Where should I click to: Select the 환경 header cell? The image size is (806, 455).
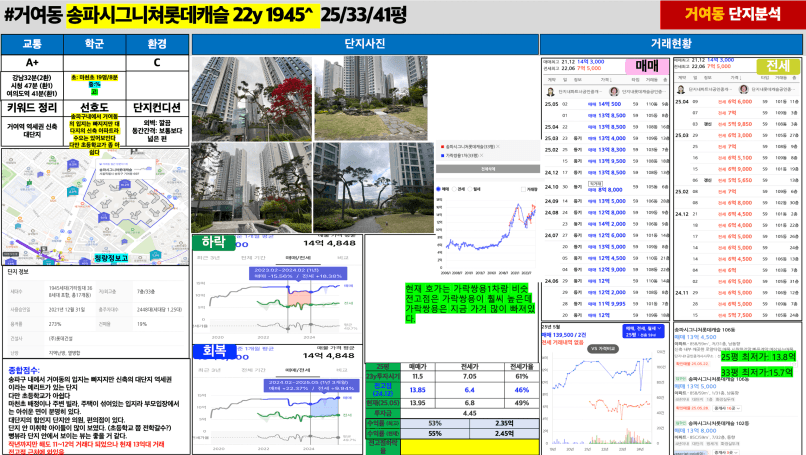pyautogui.click(x=157, y=44)
